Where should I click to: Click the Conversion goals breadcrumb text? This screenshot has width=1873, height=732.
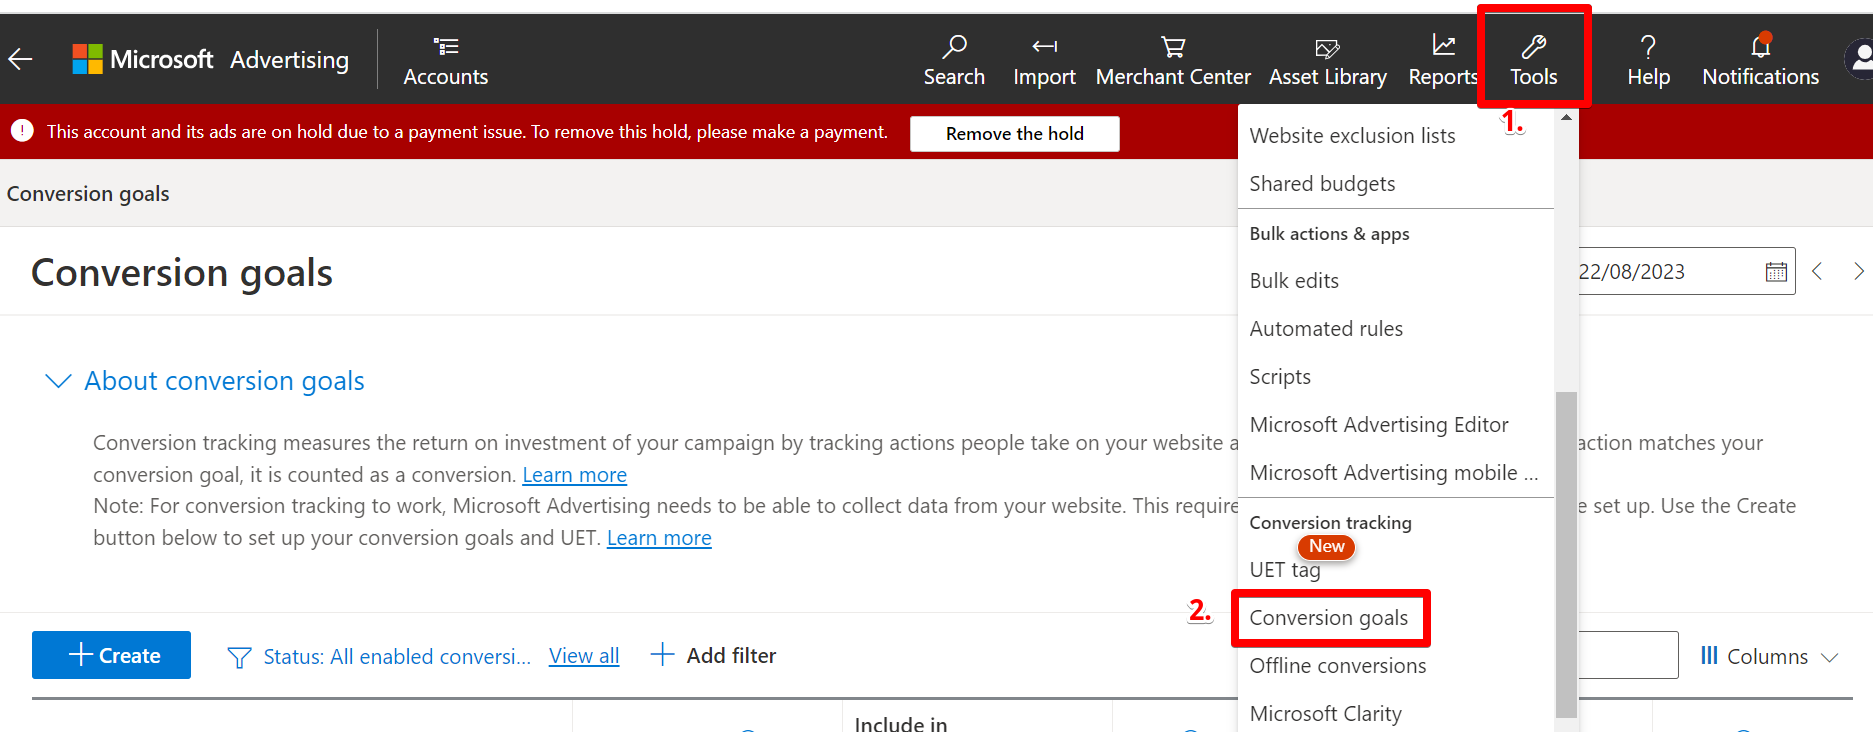[88, 194]
